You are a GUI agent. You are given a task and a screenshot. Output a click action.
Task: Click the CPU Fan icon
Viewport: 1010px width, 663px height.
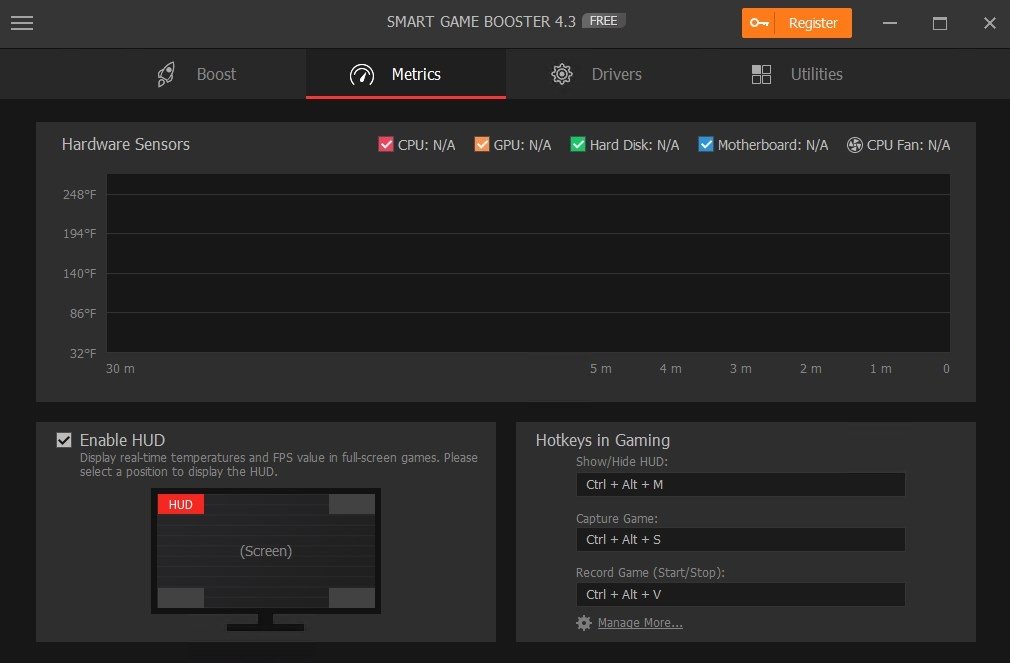click(854, 145)
